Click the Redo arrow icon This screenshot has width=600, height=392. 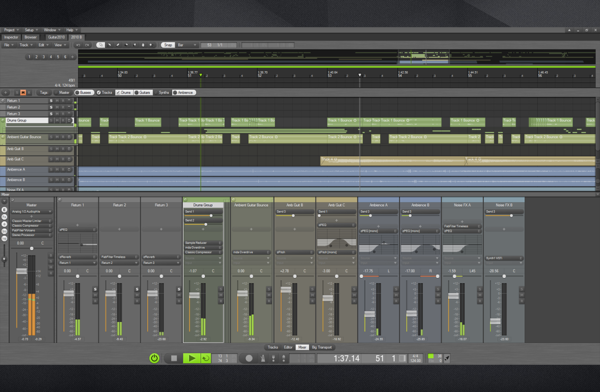click(x=87, y=45)
